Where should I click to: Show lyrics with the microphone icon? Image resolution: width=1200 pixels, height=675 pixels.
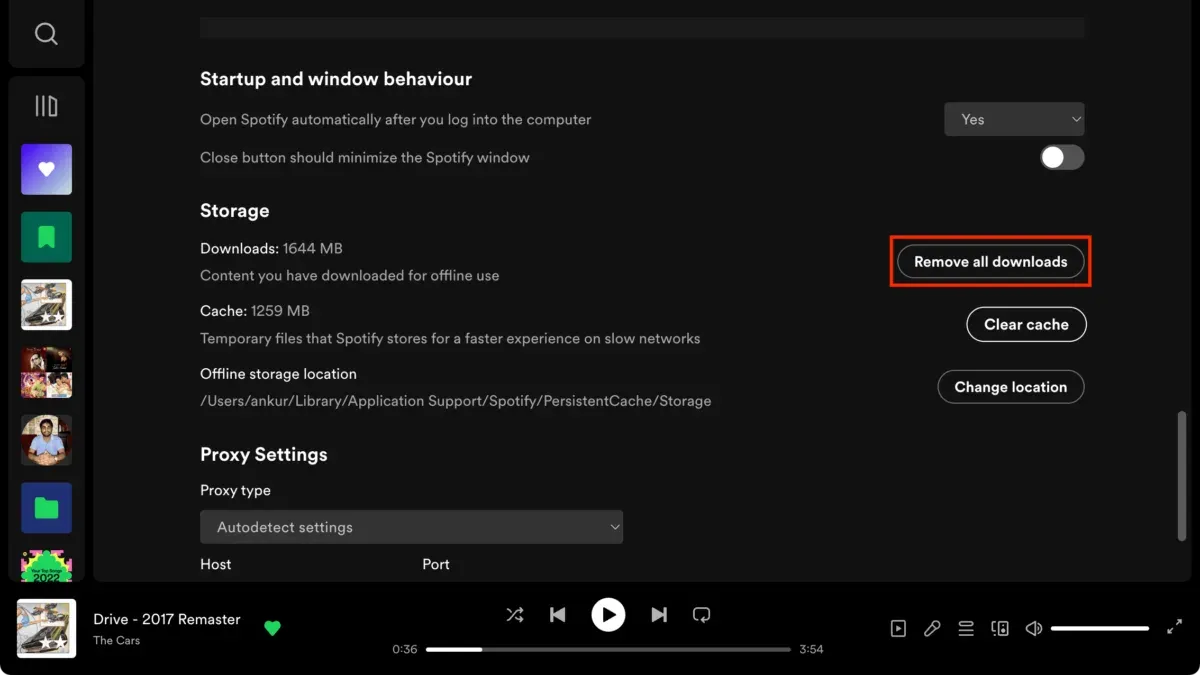(x=932, y=628)
